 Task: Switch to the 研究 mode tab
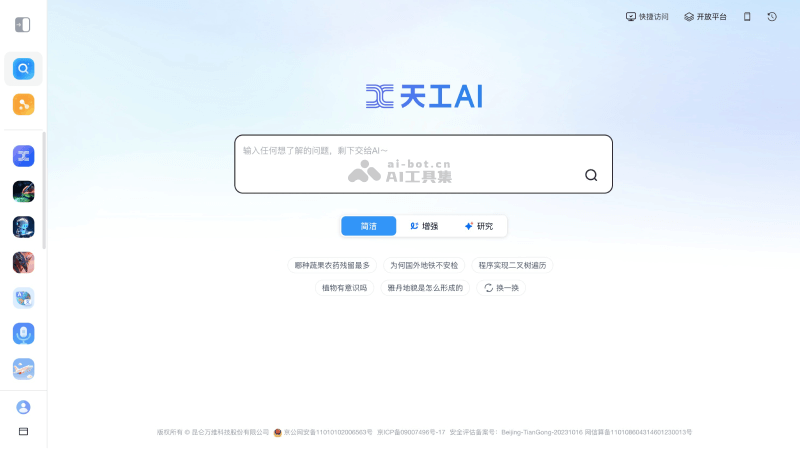click(479, 226)
